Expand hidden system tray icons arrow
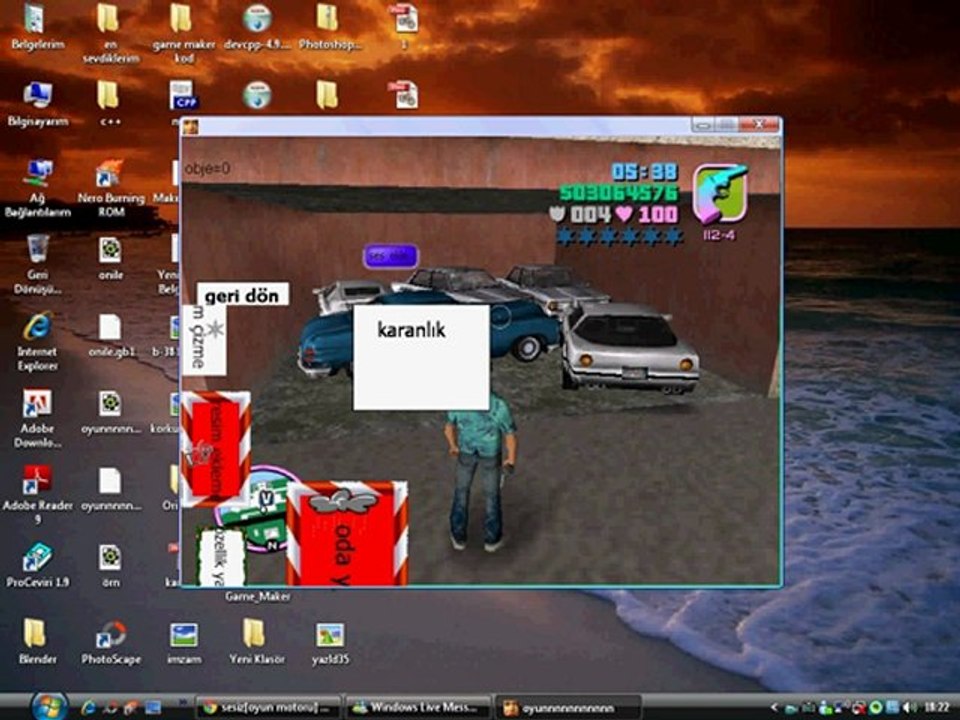The width and height of the screenshot is (960, 720). click(774, 708)
